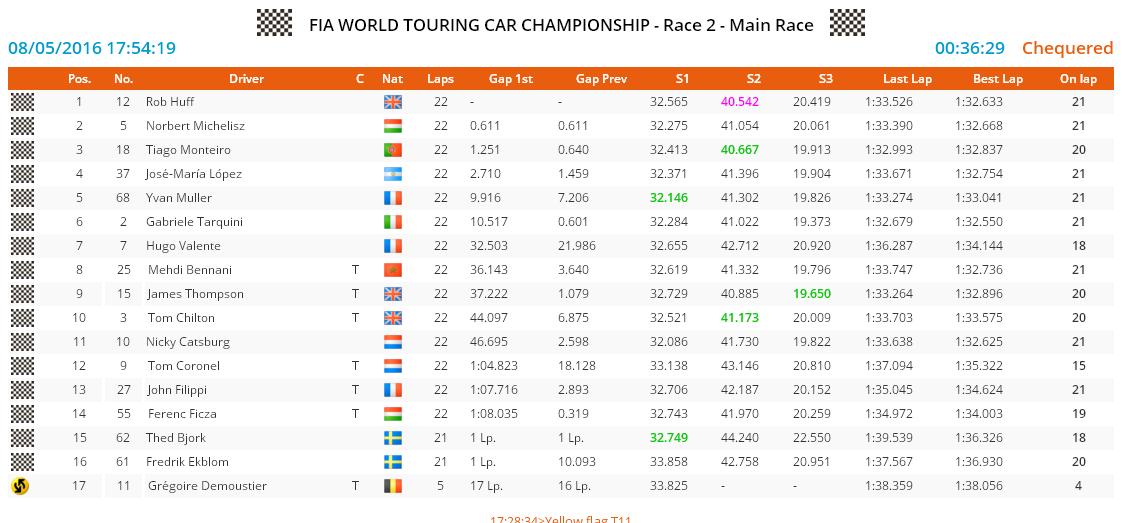Click the chequered flag icon right of the title
This screenshot has width=1122, height=523.
tap(847, 23)
